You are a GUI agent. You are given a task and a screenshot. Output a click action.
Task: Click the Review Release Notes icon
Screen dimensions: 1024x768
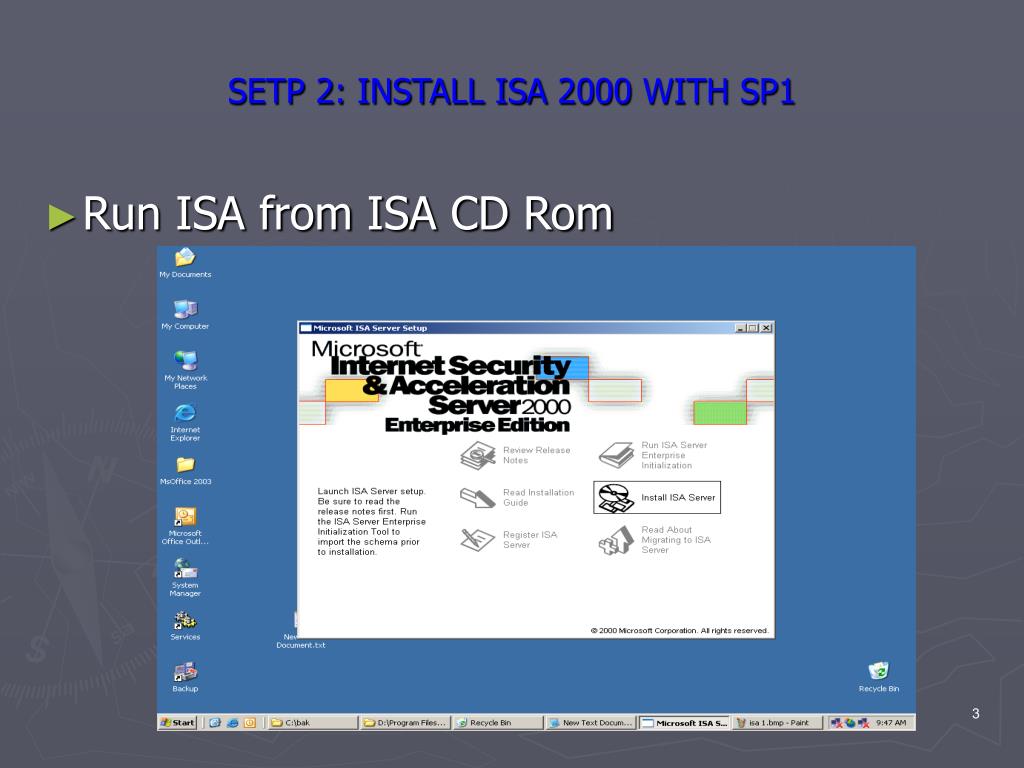(x=477, y=455)
